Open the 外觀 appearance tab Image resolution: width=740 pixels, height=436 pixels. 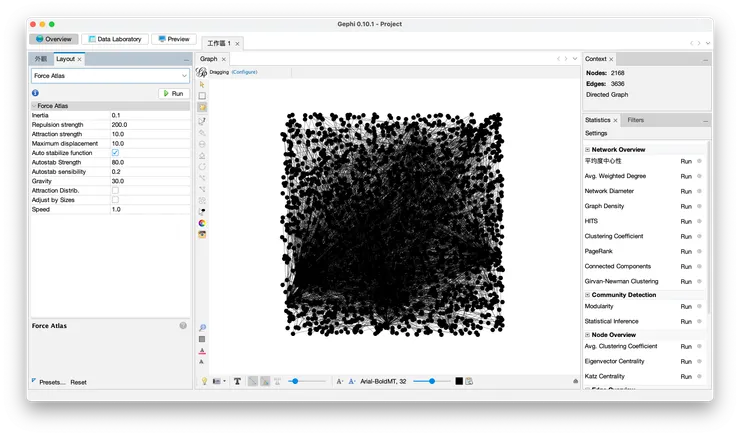point(41,59)
